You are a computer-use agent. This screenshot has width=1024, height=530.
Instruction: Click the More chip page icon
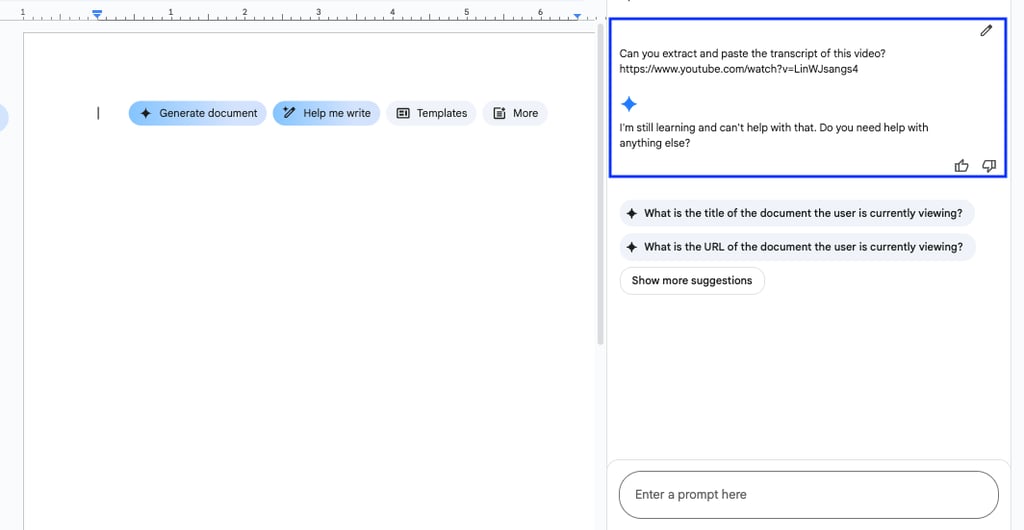(500, 113)
